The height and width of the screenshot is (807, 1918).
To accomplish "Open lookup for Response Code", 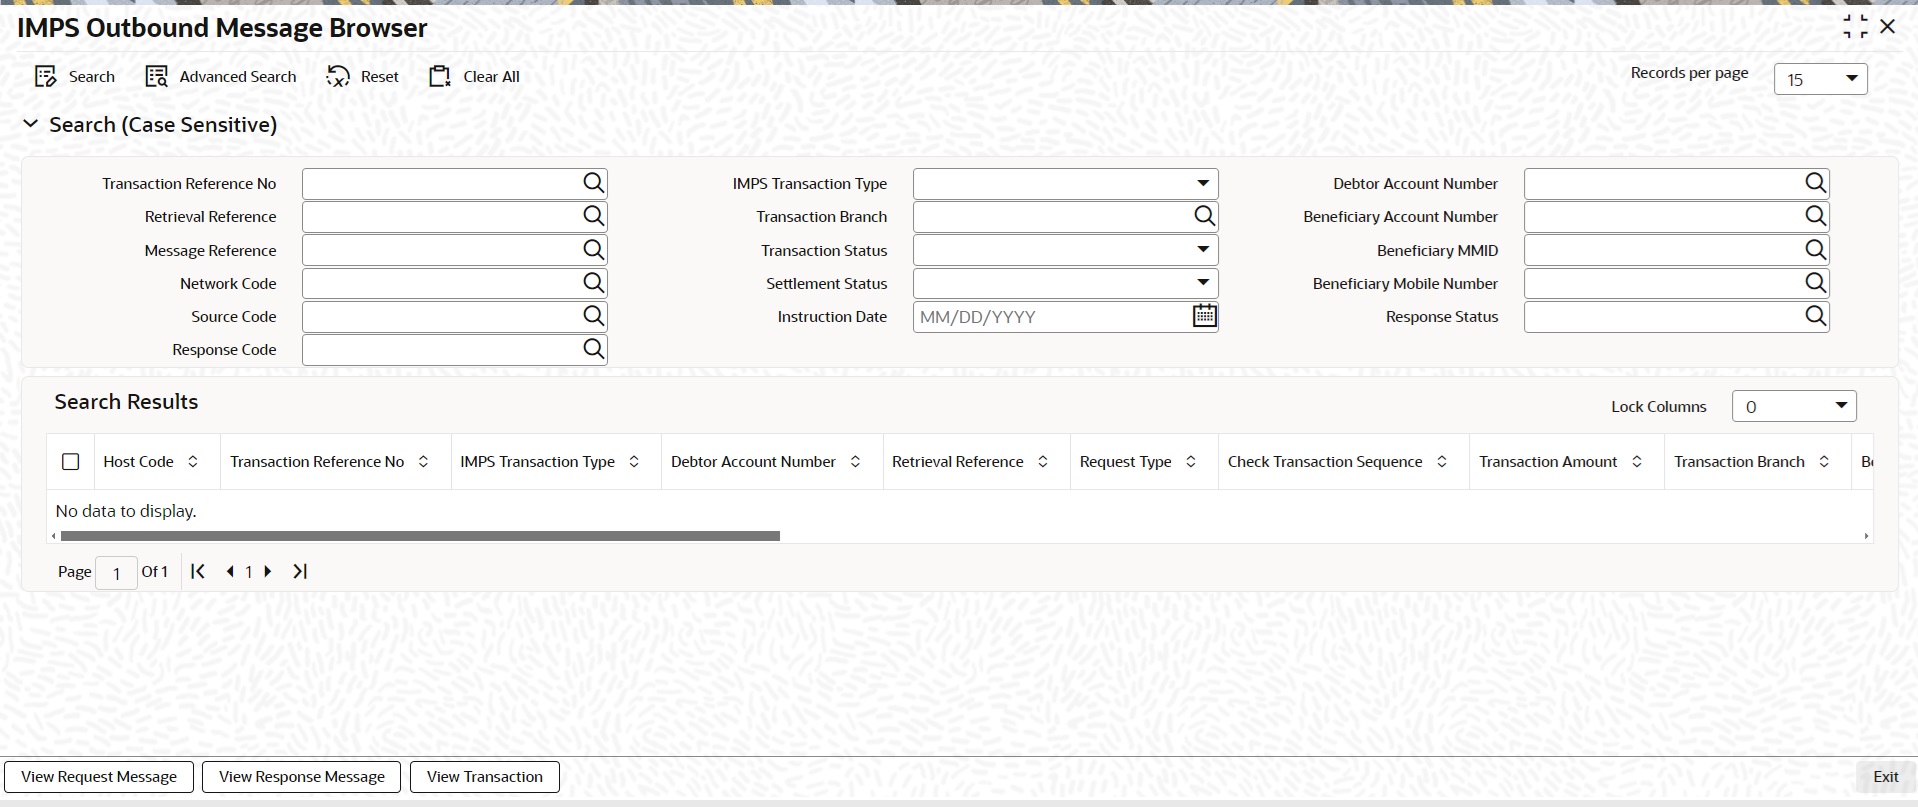I will (x=594, y=349).
